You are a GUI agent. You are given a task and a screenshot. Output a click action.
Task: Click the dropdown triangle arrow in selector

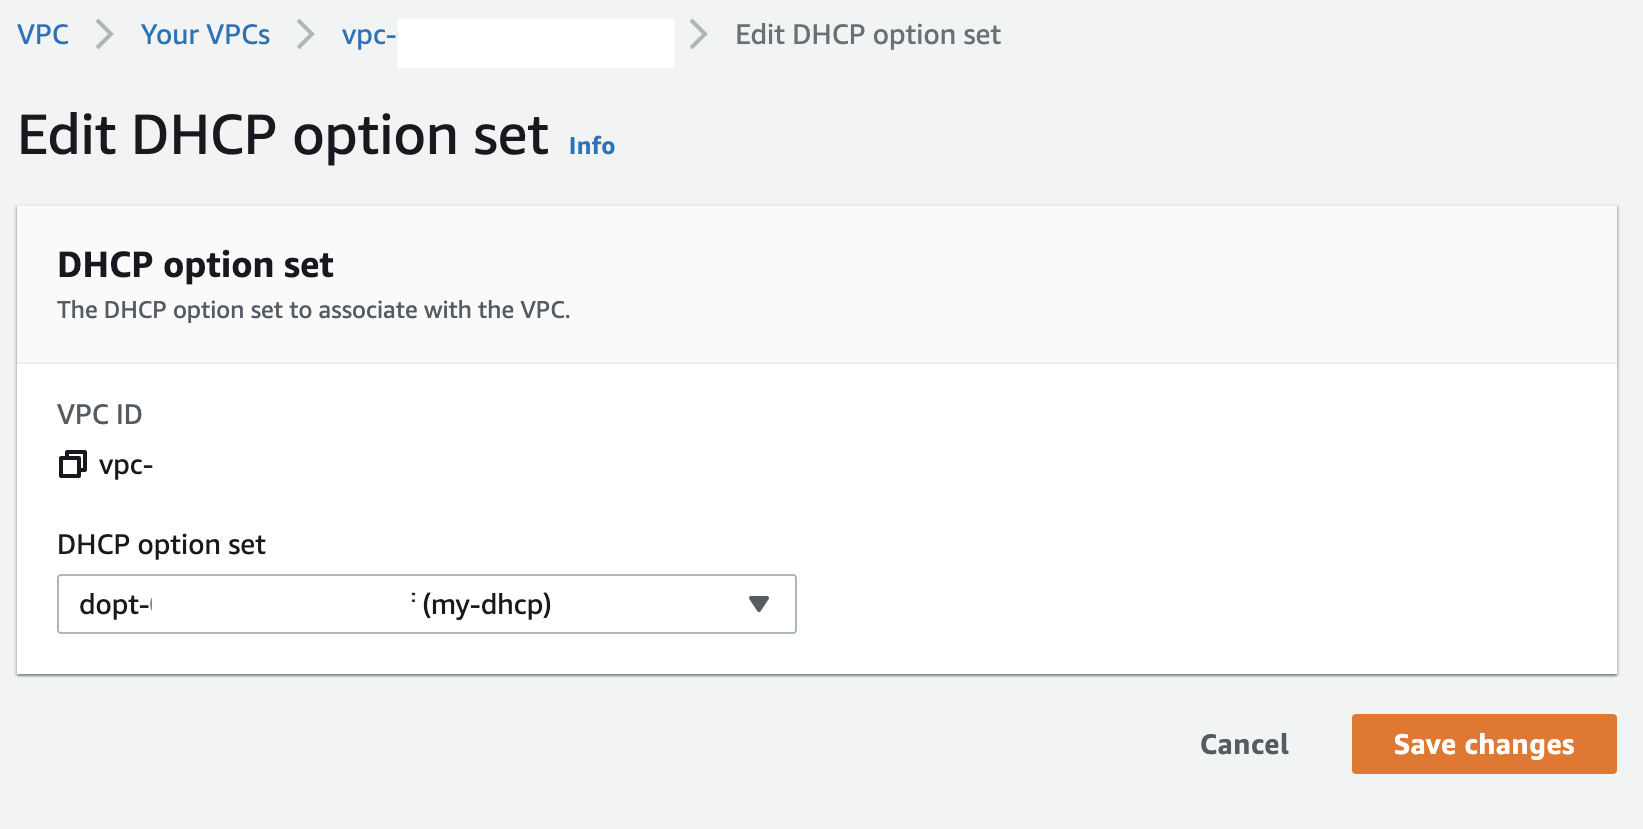759,604
